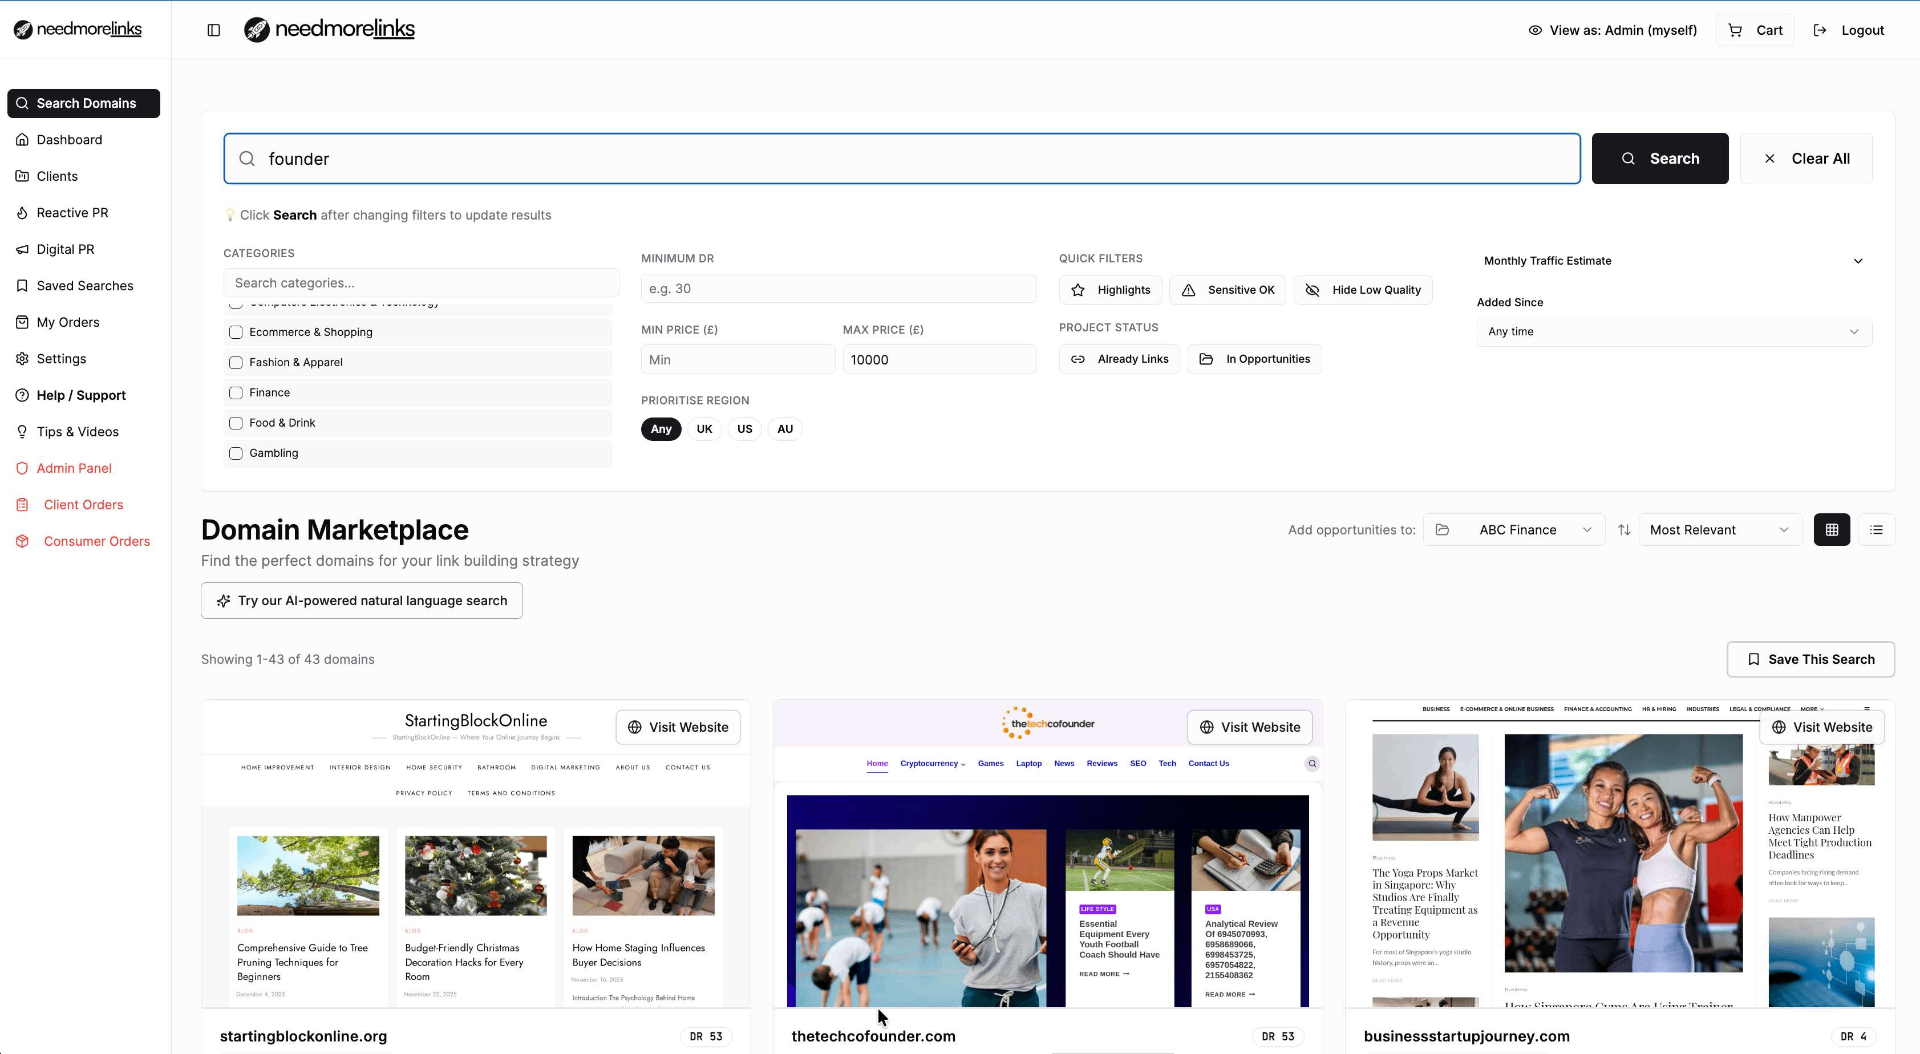Image resolution: width=1920 pixels, height=1054 pixels.
Task: Click the founder search input field
Action: (902, 159)
